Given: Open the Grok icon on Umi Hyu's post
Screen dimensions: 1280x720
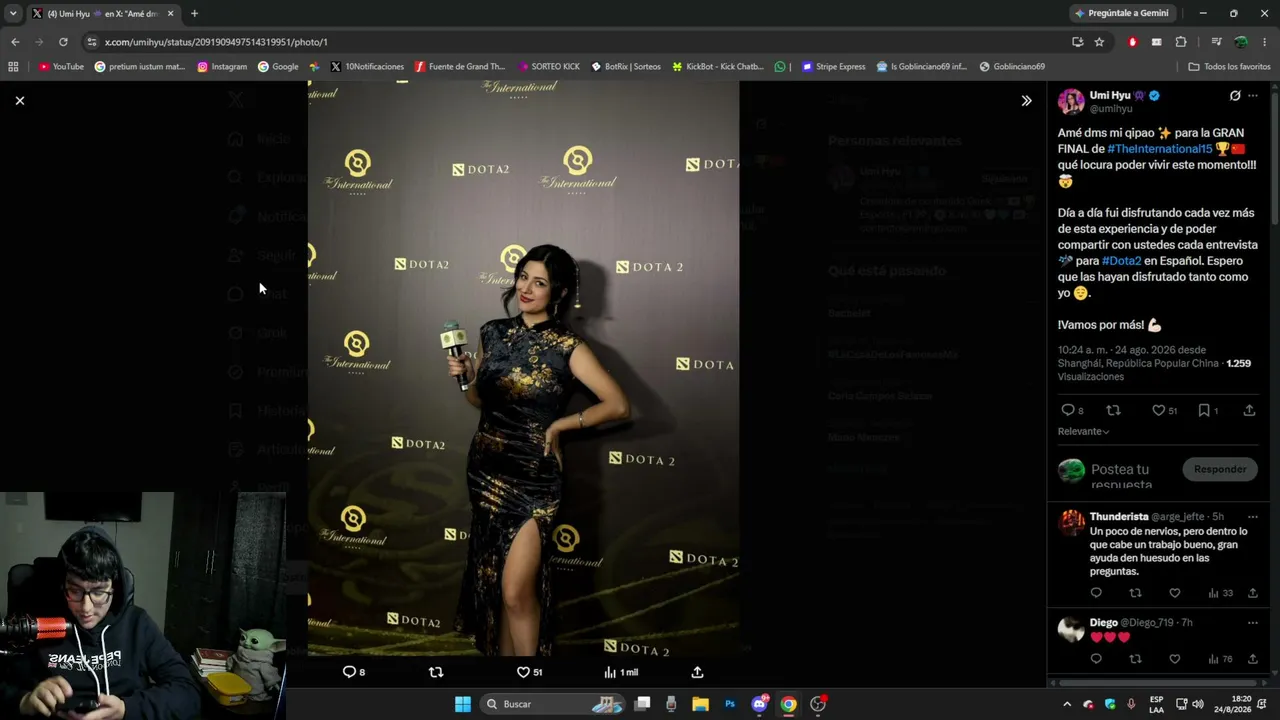Looking at the screenshot, I should coord(1235,96).
